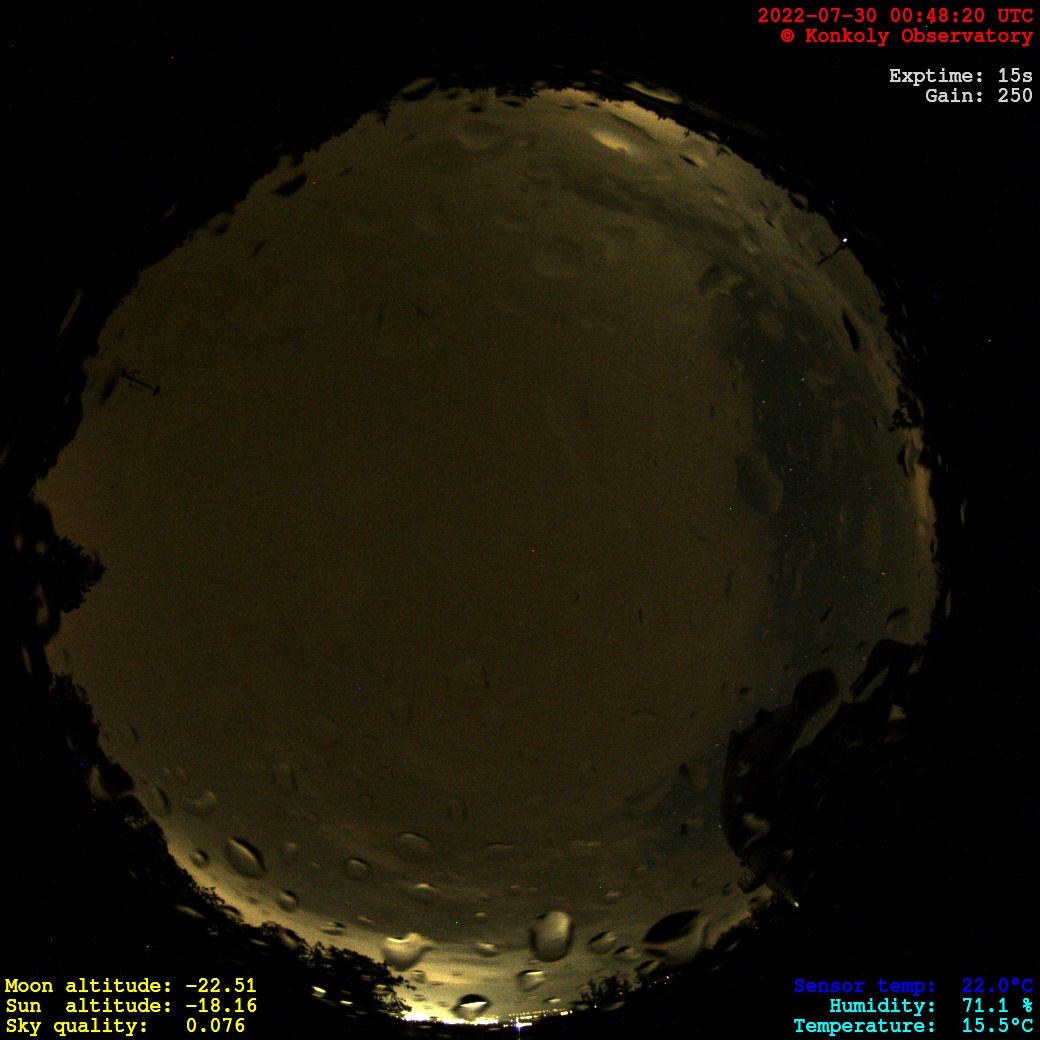The image size is (1040, 1040).
Task: Select the Sun altitude reading
Action: 130,1006
